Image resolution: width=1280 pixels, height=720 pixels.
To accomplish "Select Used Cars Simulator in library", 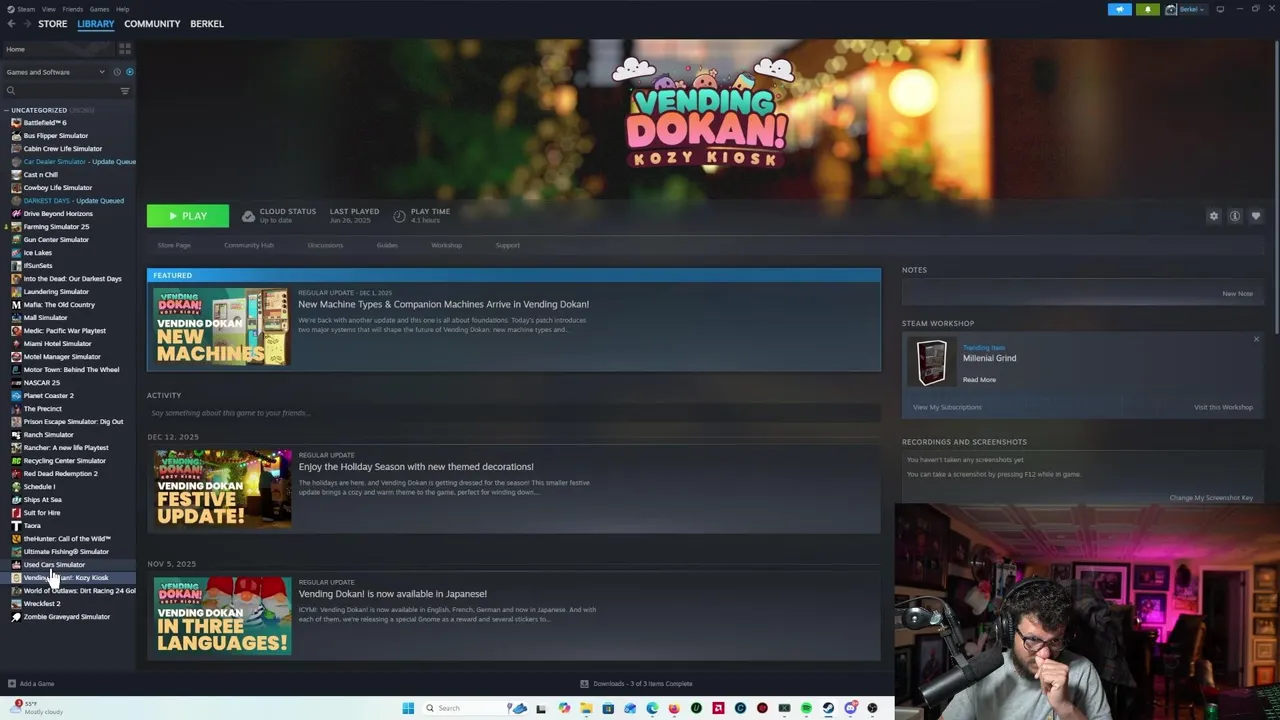I will [x=54, y=565].
